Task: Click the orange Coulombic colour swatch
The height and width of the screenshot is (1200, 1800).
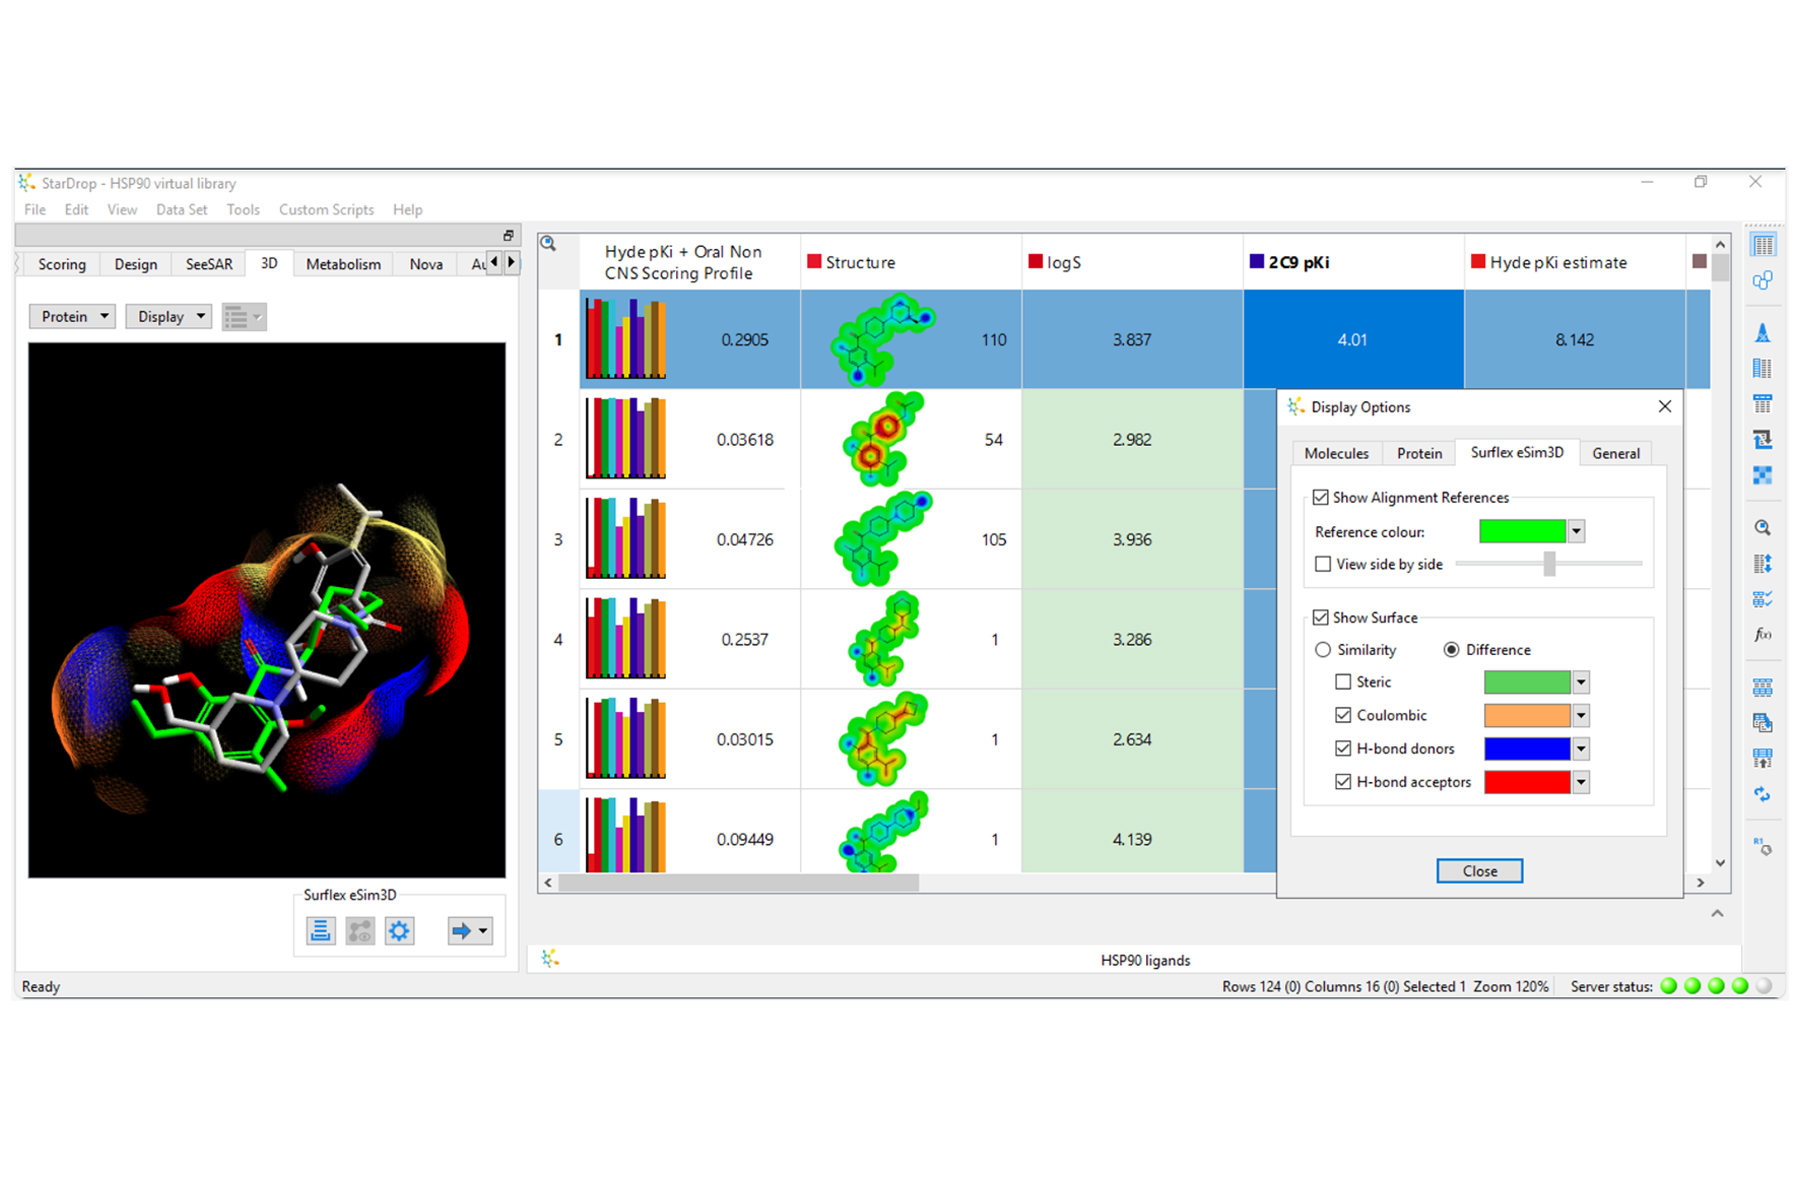Action: pos(1527,715)
